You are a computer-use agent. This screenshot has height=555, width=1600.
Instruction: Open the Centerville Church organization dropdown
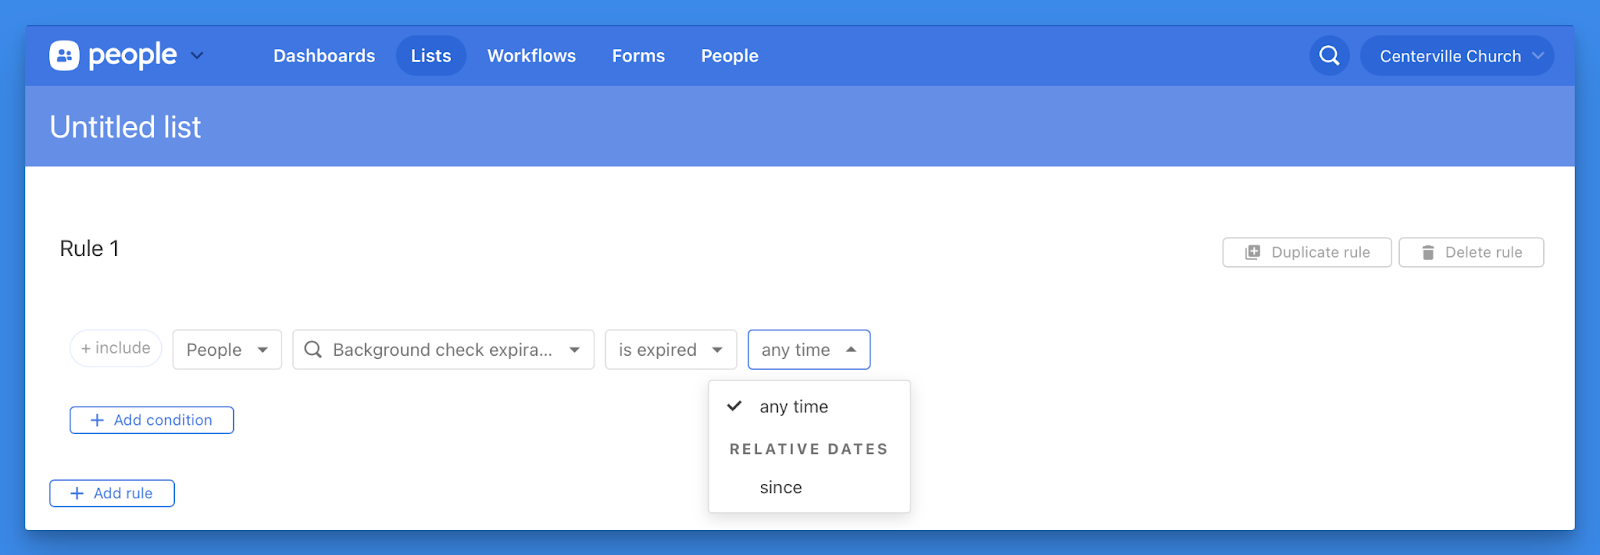[1456, 56]
